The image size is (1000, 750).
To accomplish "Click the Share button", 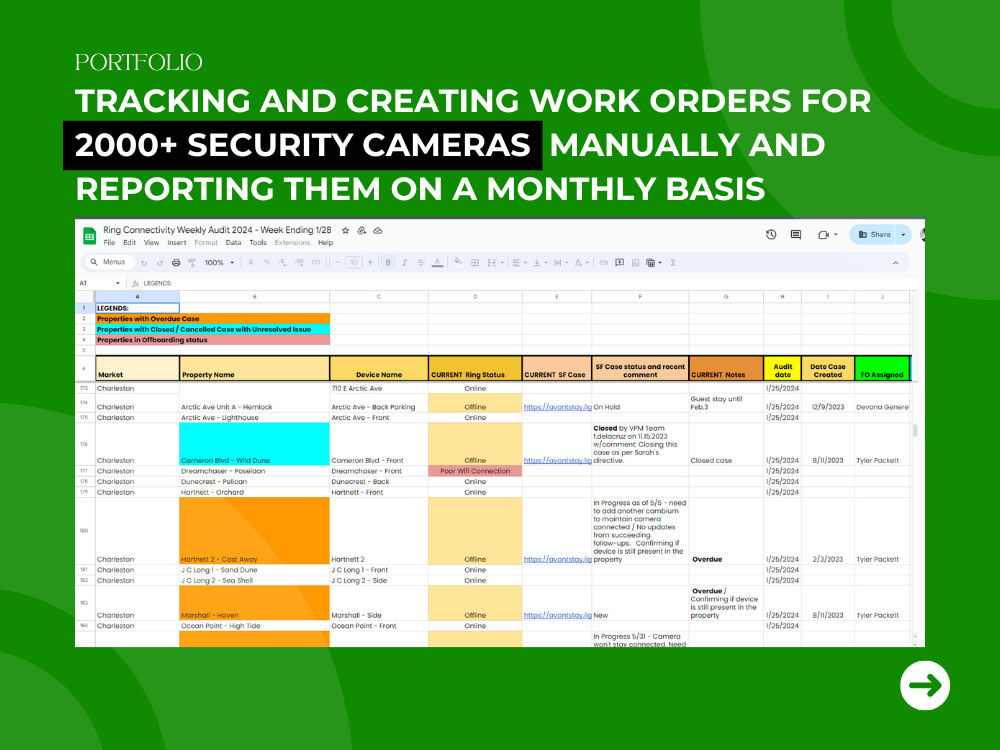I will 874,235.
